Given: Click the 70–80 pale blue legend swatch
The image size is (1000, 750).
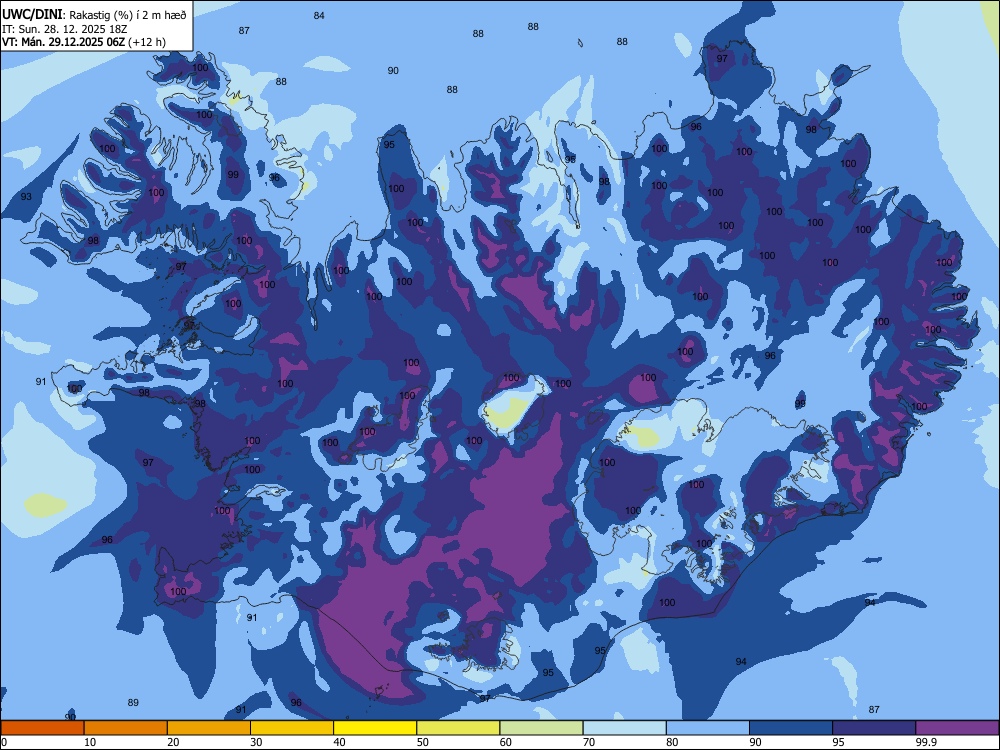Looking at the screenshot, I should click(624, 728).
